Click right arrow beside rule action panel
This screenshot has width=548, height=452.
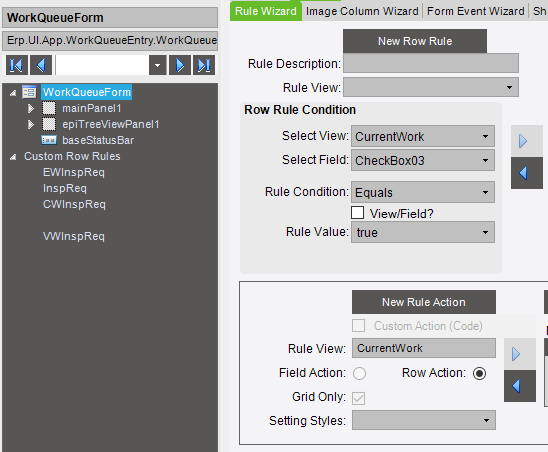(520, 354)
